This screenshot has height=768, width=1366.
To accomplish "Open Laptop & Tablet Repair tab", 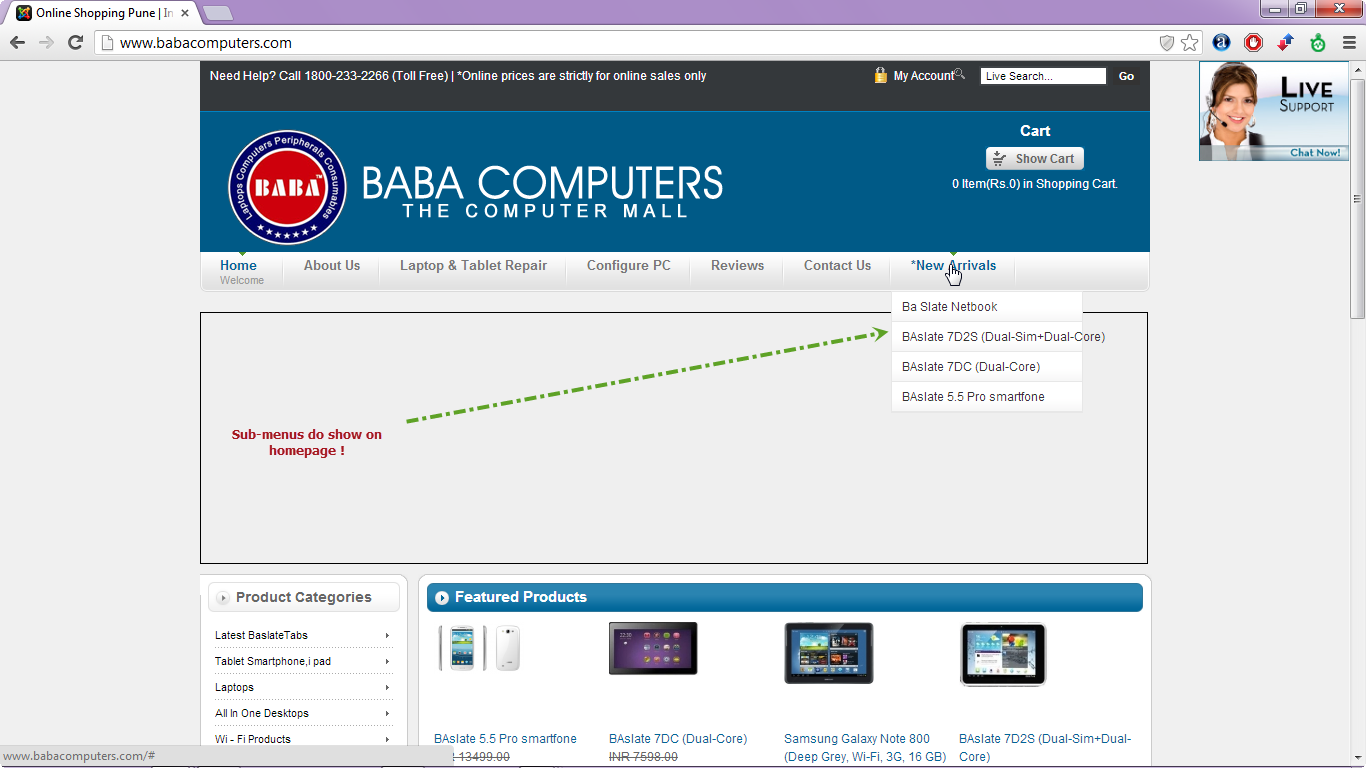I will 473,266.
